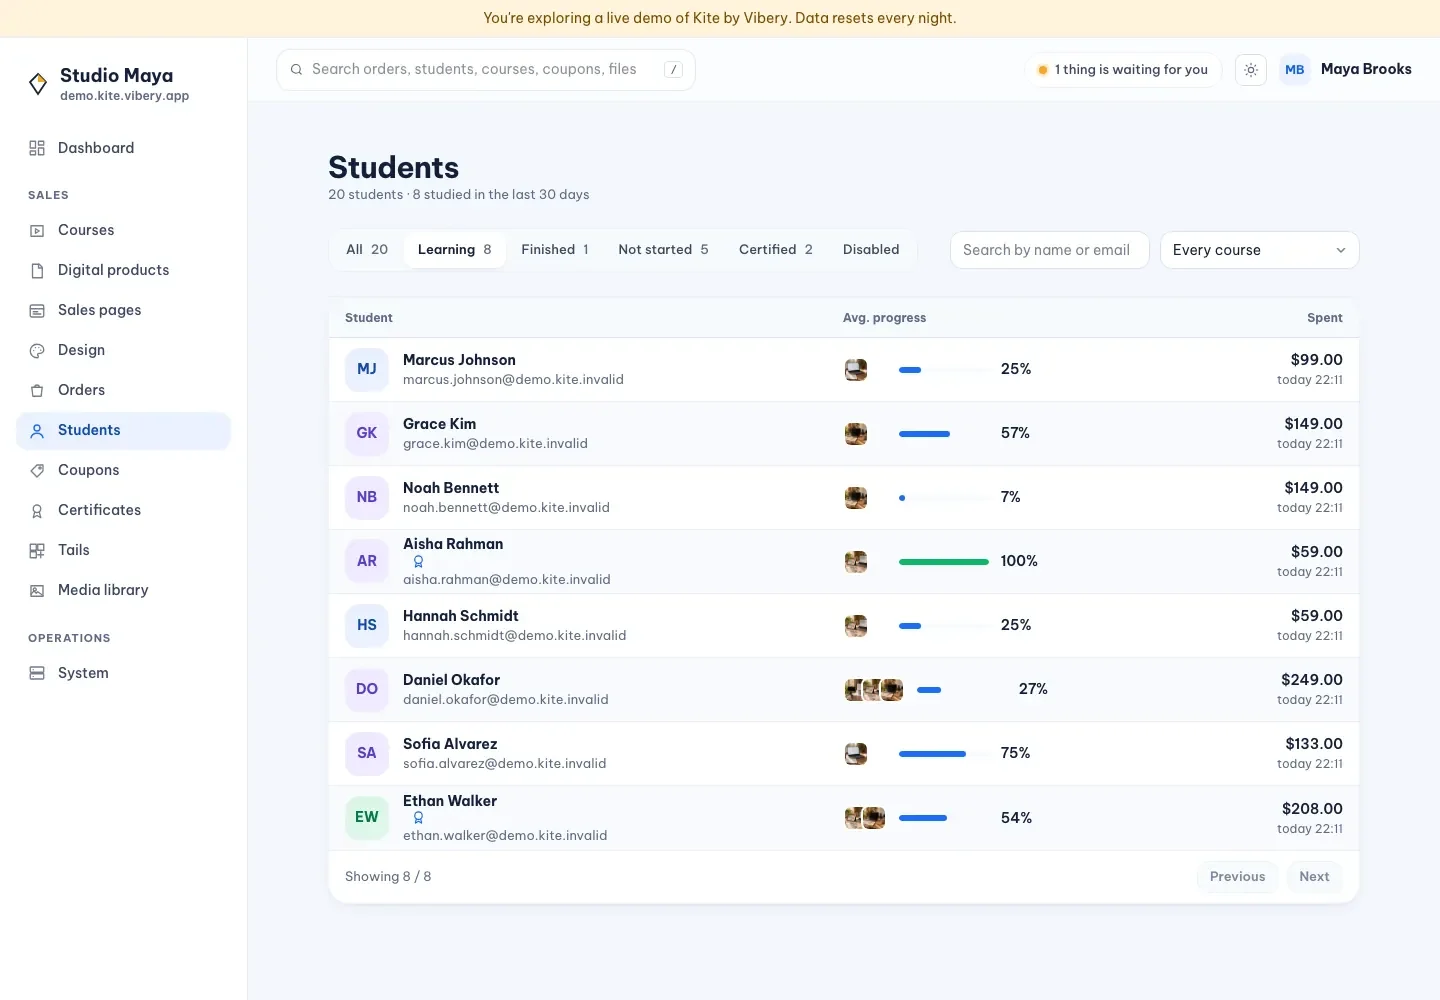1440x1000 pixels.
Task: Click the Tails blocks icon
Action: pyautogui.click(x=37, y=550)
